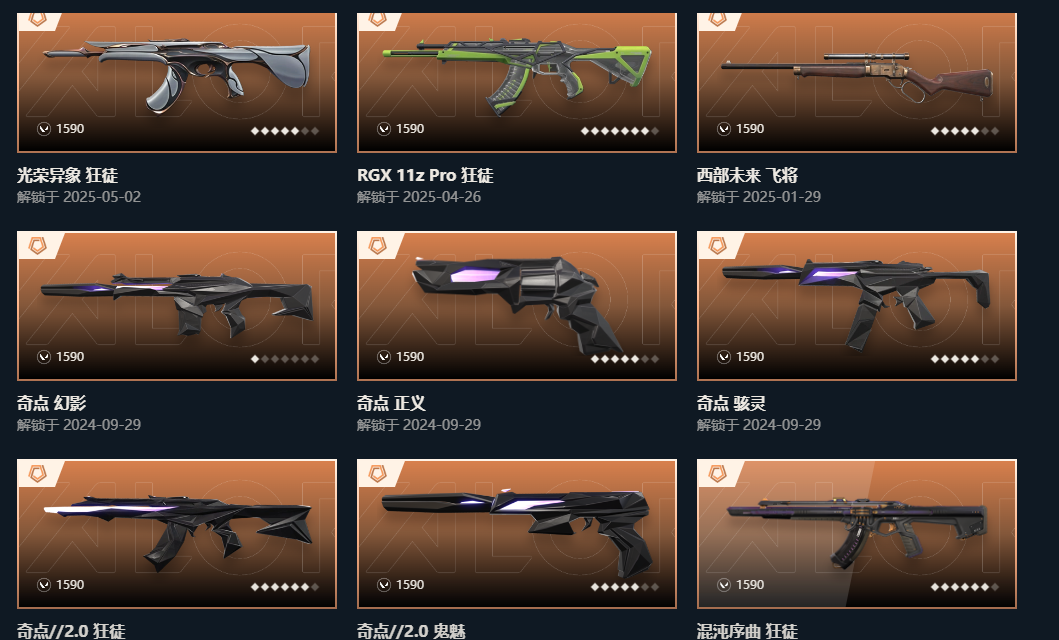Click the tier badge on 奇点 正义 card
The width and height of the screenshot is (1059, 640).
(378, 245)
